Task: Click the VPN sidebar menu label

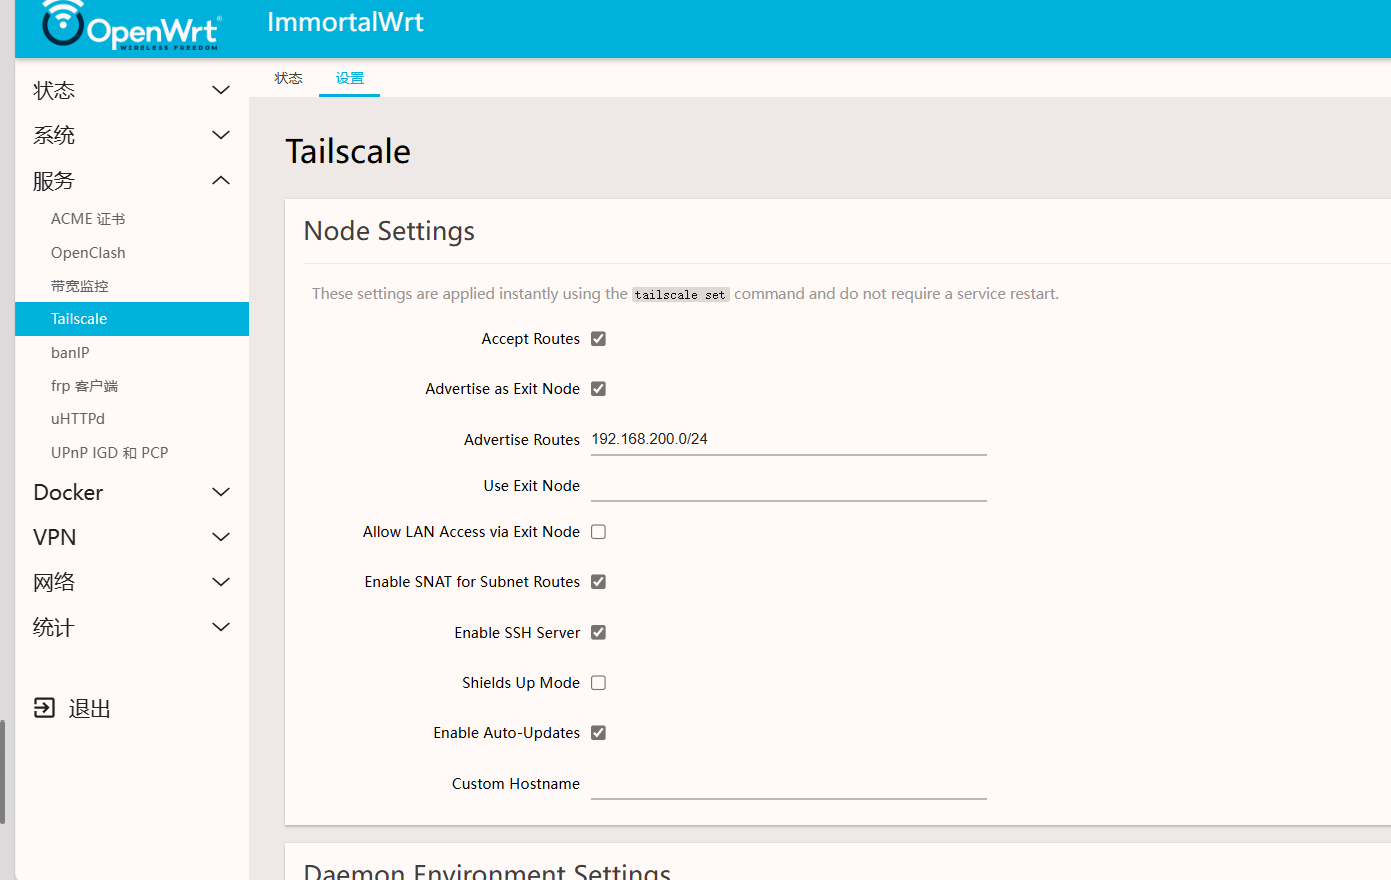Action: coord(54,537)
